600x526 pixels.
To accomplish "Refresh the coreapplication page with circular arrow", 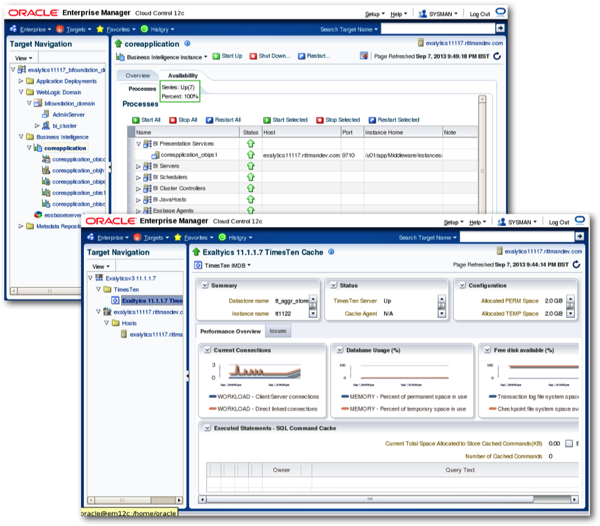I will 497,56.
